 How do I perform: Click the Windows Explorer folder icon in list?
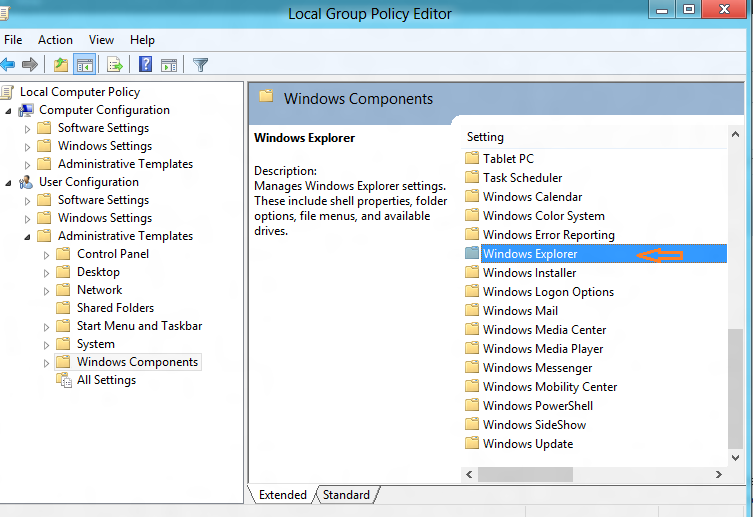(472, 253)
